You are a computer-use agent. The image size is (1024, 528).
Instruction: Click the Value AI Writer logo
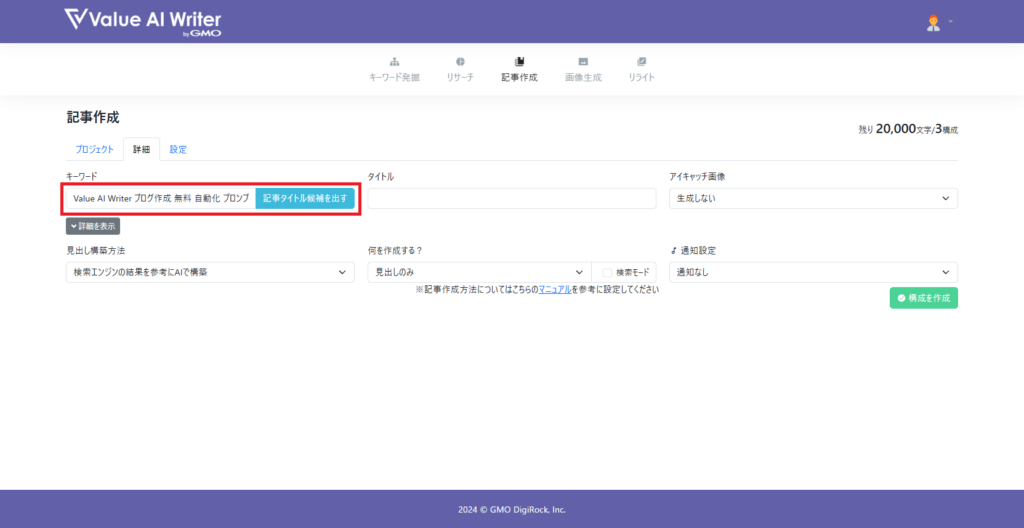coord(142,21)
